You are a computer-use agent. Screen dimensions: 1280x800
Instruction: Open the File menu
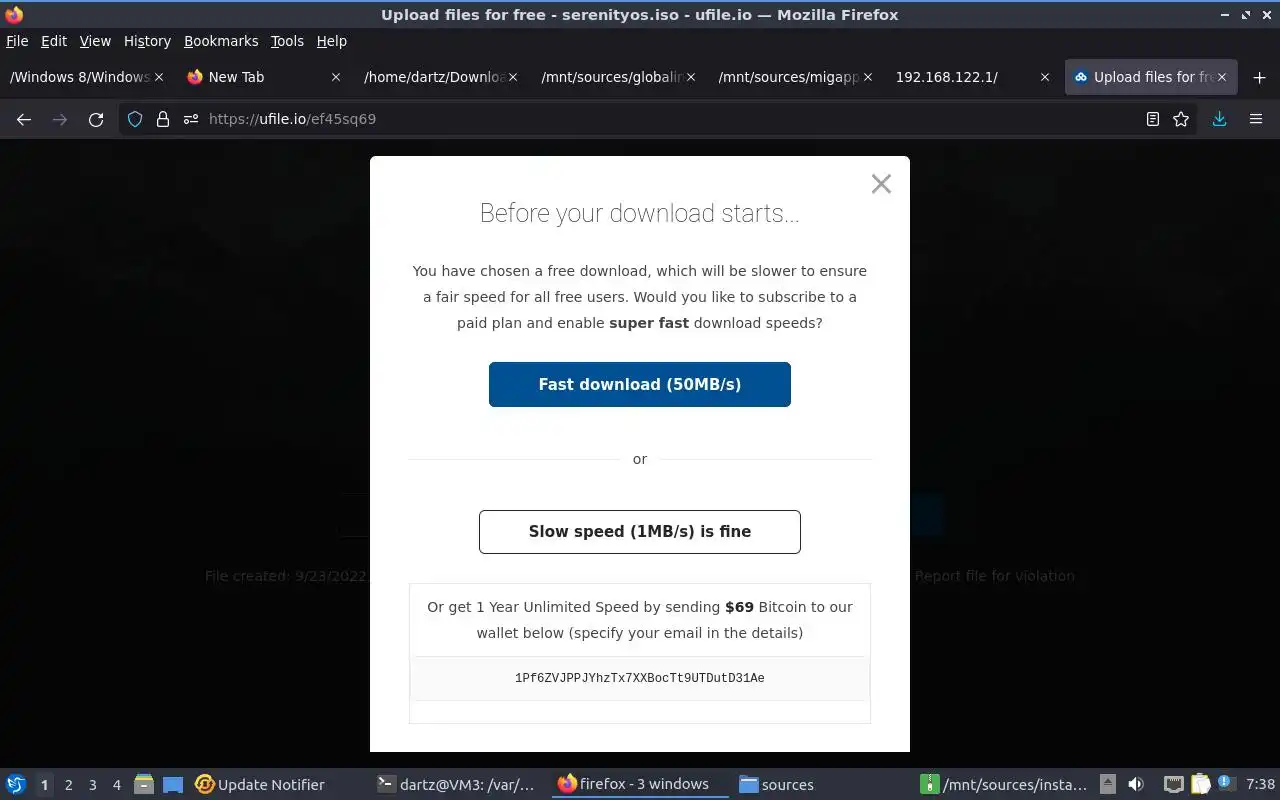17,41
